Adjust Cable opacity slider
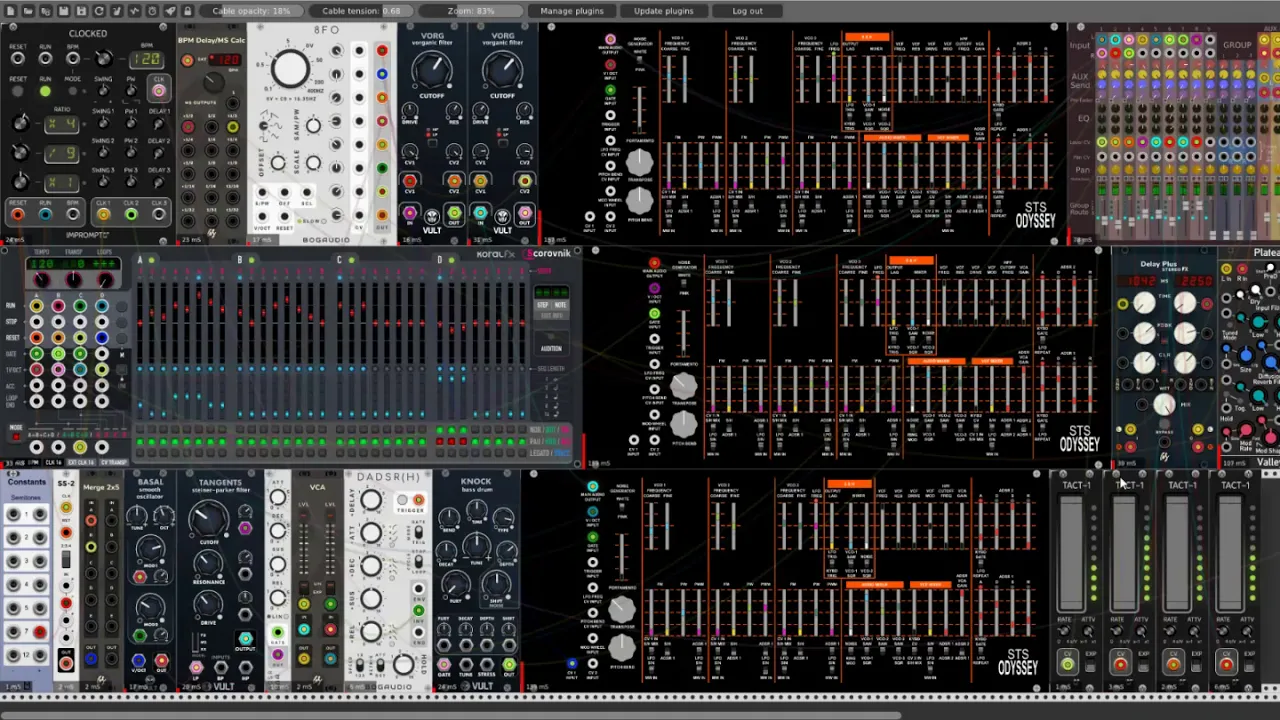 coord(250,11)
